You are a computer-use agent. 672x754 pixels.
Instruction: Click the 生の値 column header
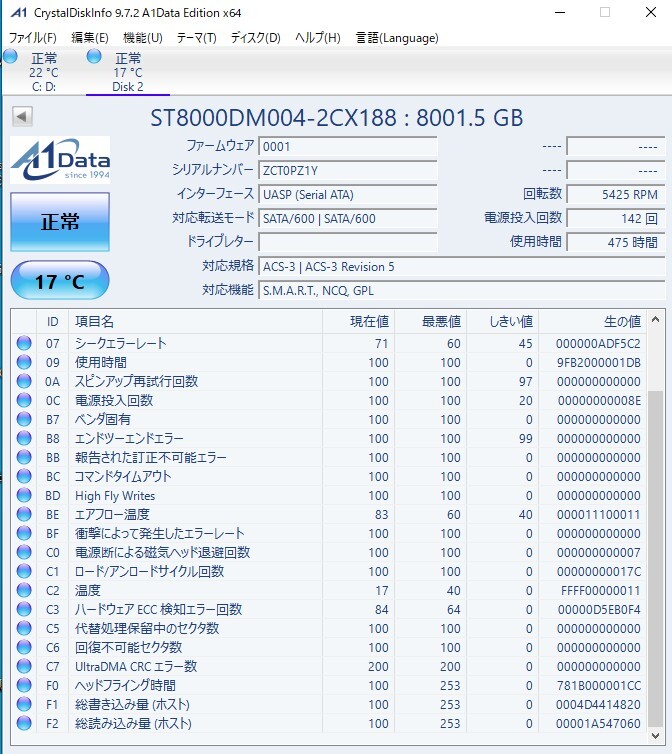pyautogui.click(x=593, y=321)
